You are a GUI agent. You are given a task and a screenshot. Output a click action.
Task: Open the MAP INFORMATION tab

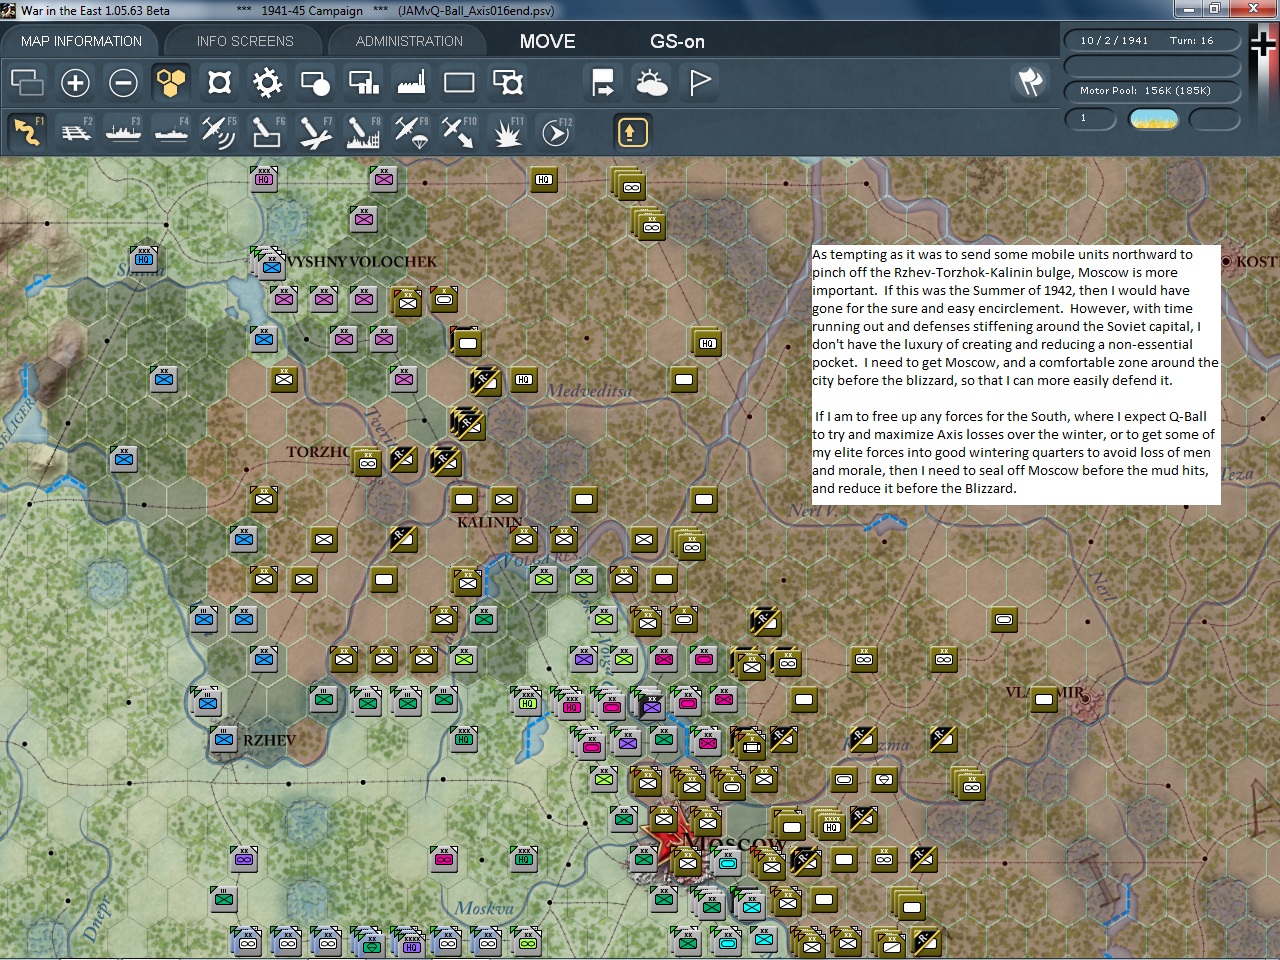click(x=81, y=41)
